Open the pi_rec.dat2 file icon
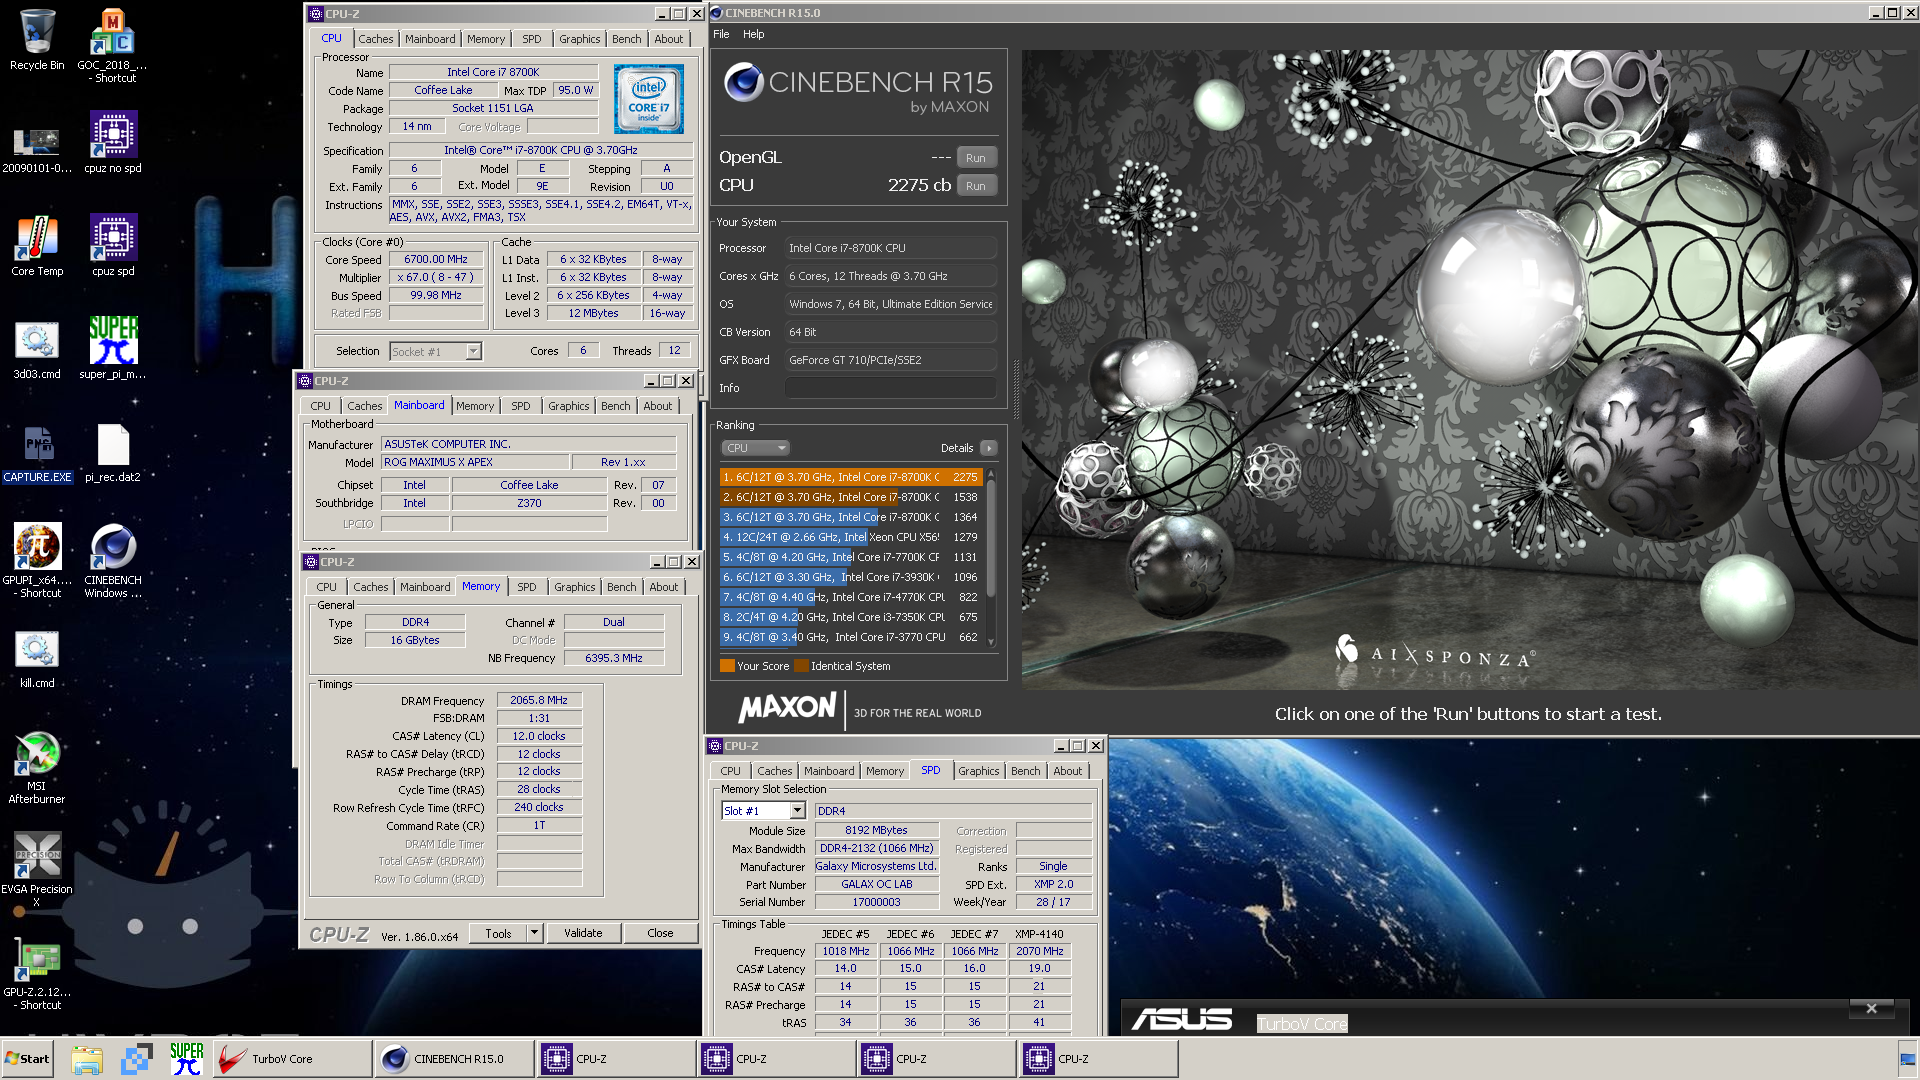The image size is (1920, 1080). coord(113,452)
